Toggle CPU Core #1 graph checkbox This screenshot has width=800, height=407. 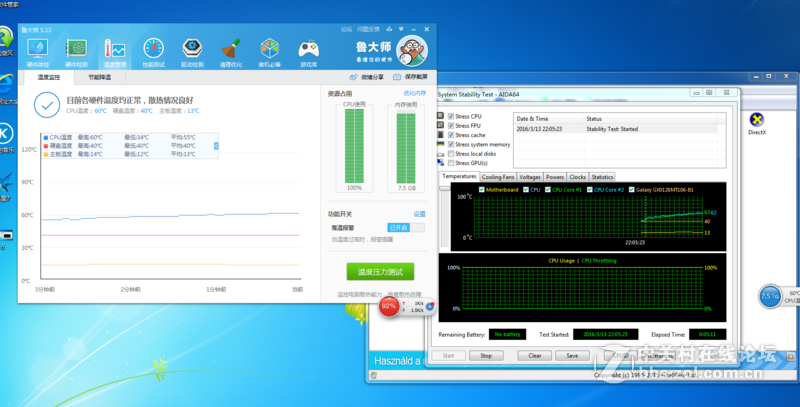pyautogui.click(x=548, y=190)
